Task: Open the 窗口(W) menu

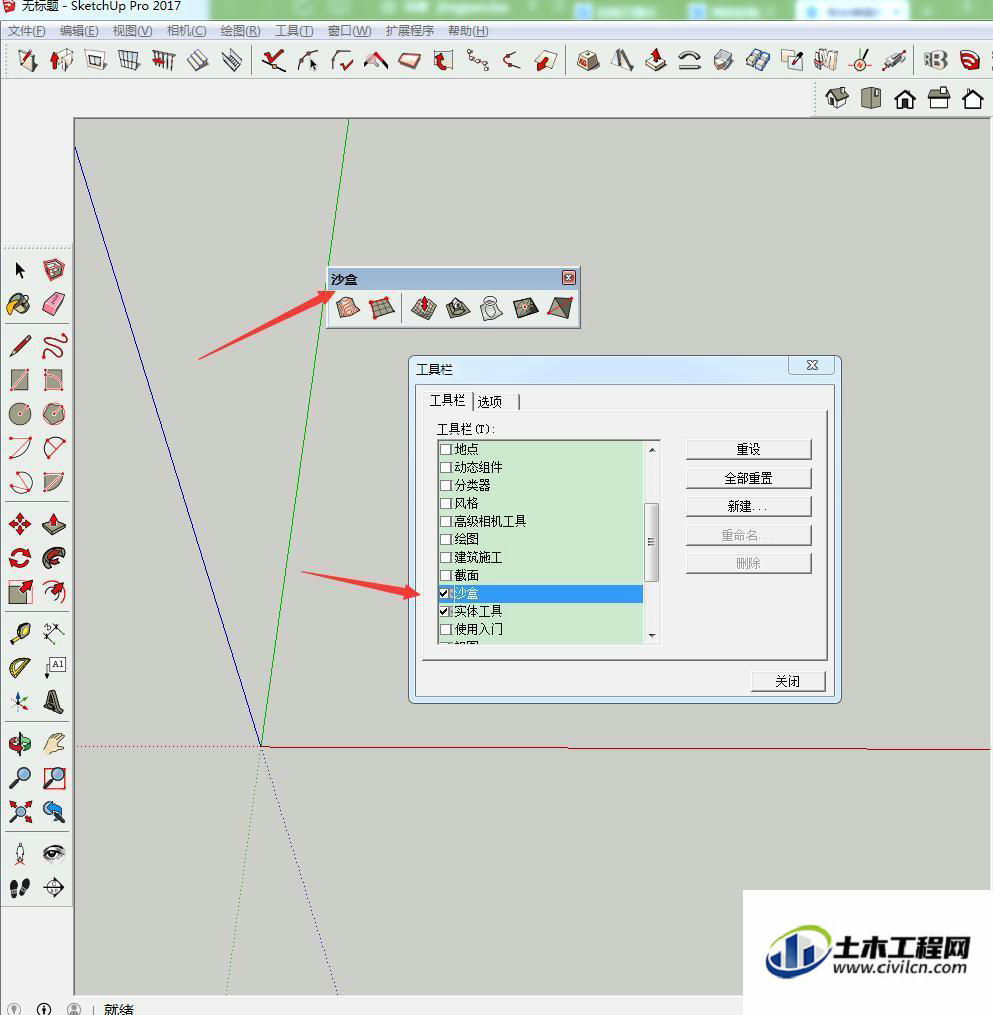Action: point(350,31)
